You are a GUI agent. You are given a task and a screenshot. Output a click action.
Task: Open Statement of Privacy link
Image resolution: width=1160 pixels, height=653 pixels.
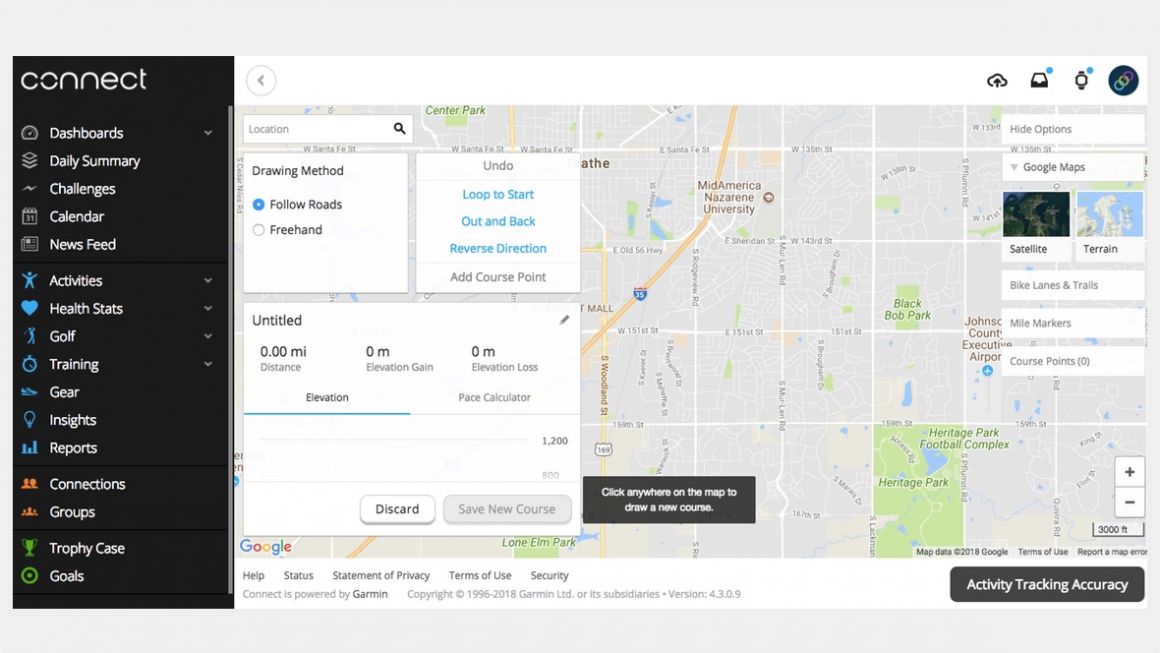point(381,575)
